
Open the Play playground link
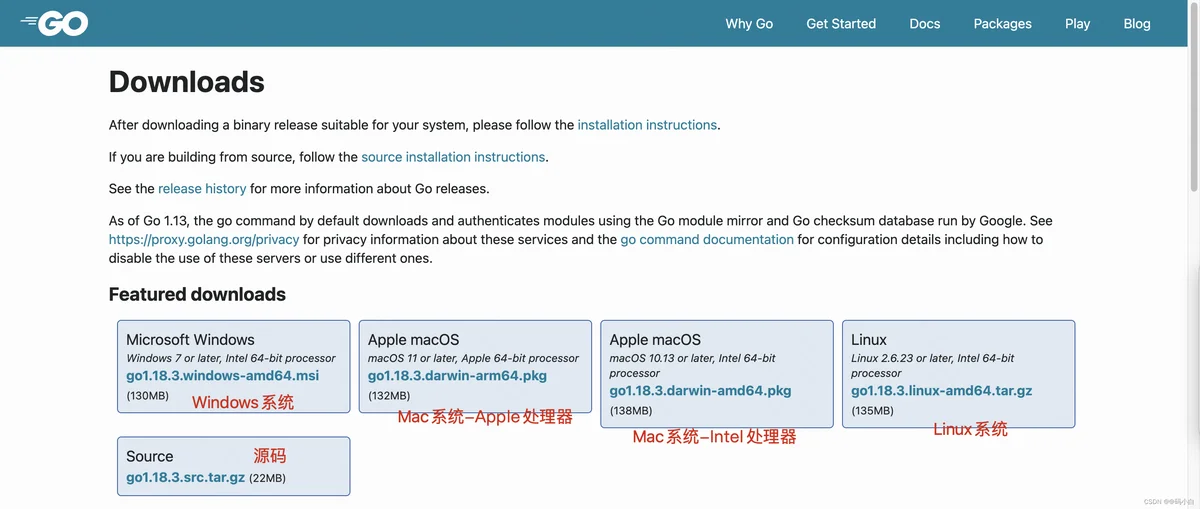pyautogui.click(x=1077, y=24)
